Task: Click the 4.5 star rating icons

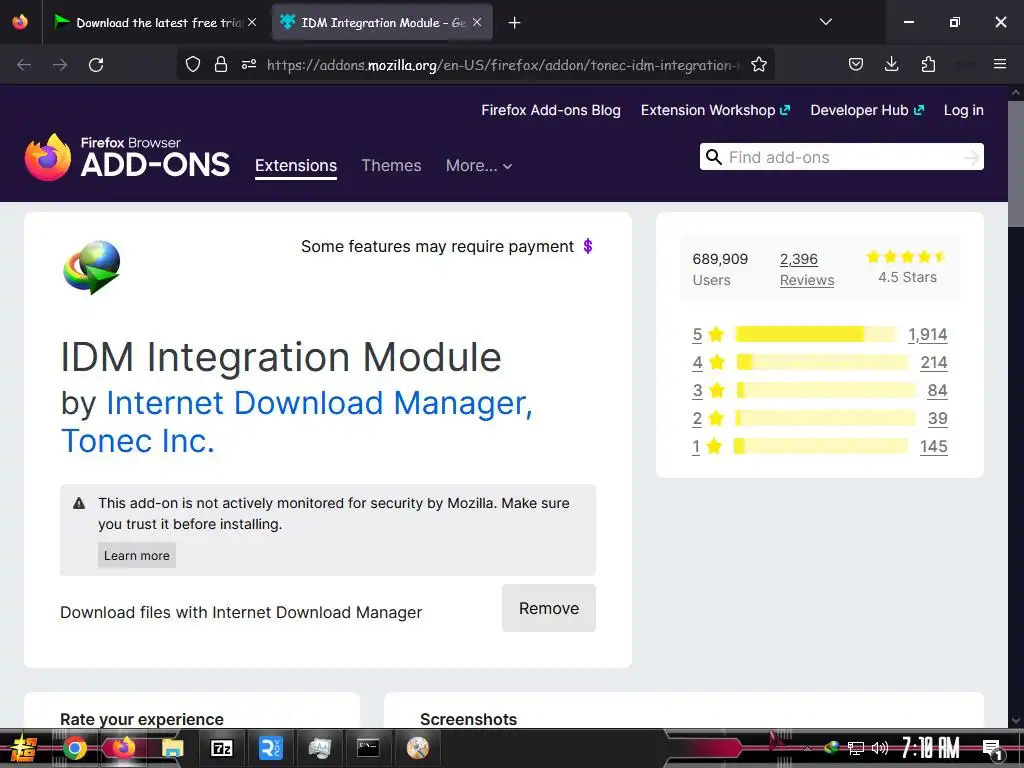Action: (906, 257)
